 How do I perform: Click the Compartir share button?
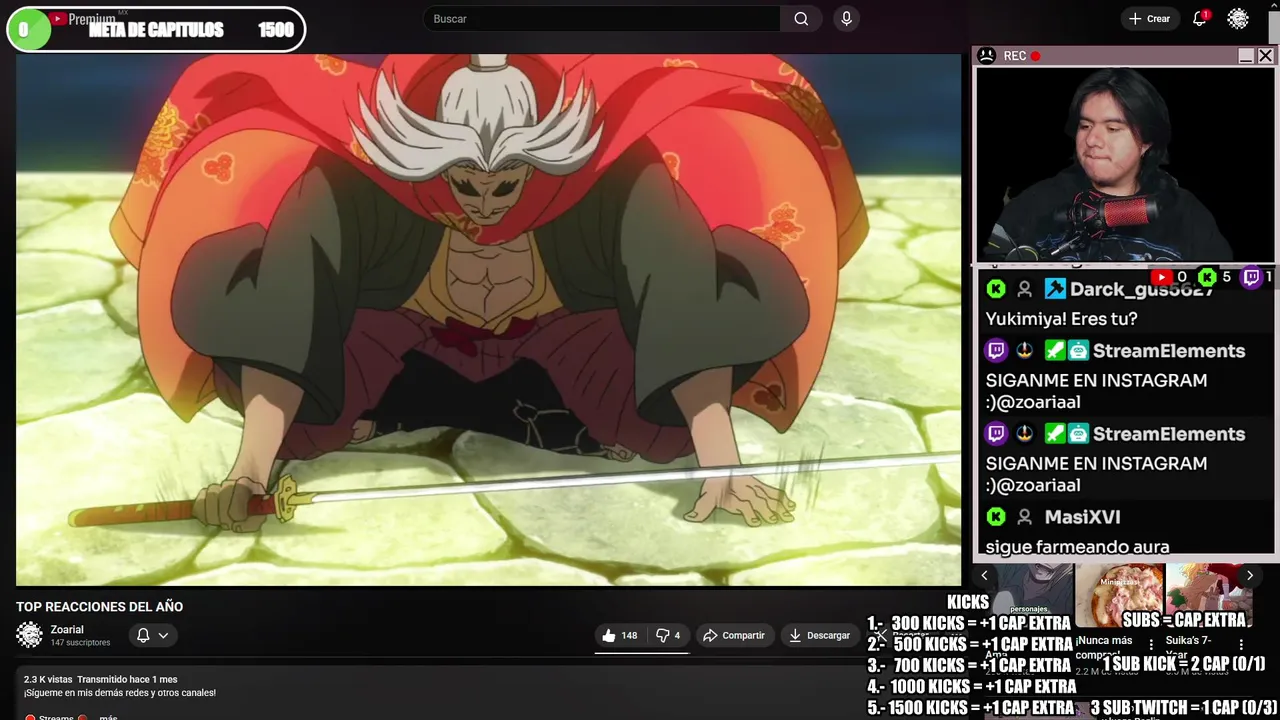(733, 635)
